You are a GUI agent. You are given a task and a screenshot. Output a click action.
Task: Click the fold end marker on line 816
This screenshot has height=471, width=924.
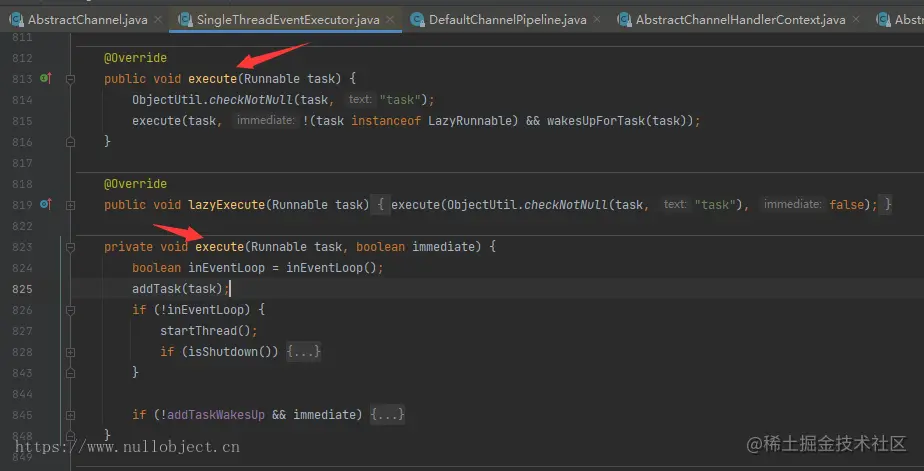coord(70,141)
